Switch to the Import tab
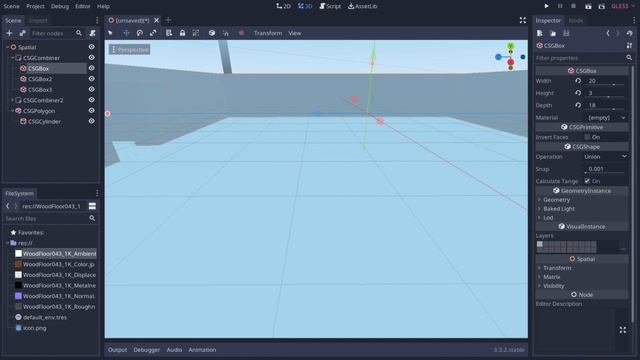 coord(38,20)
